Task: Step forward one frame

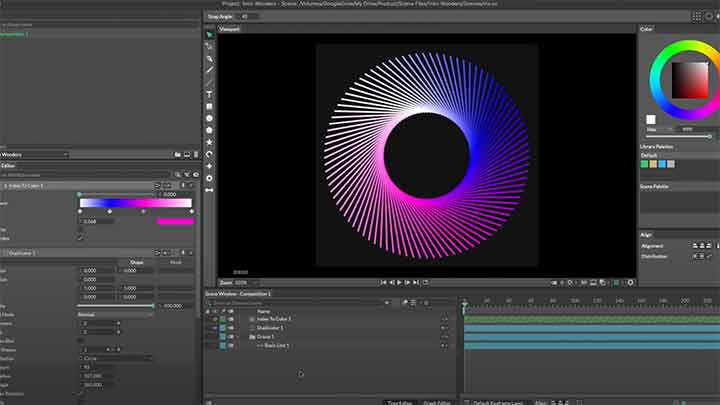Action: point(407,283)
